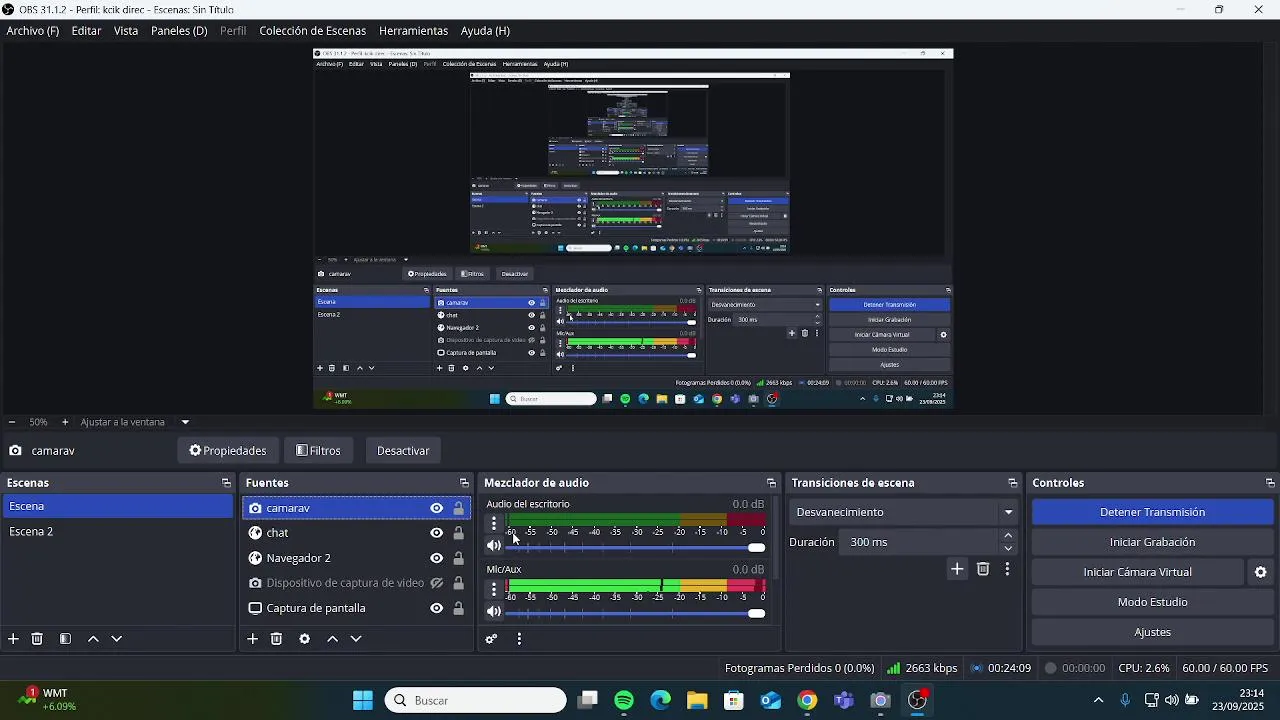The height and width of the screenshot is (720, 1280).
Task: Click Detener Transmisión button
Action: coord(1152,512)
